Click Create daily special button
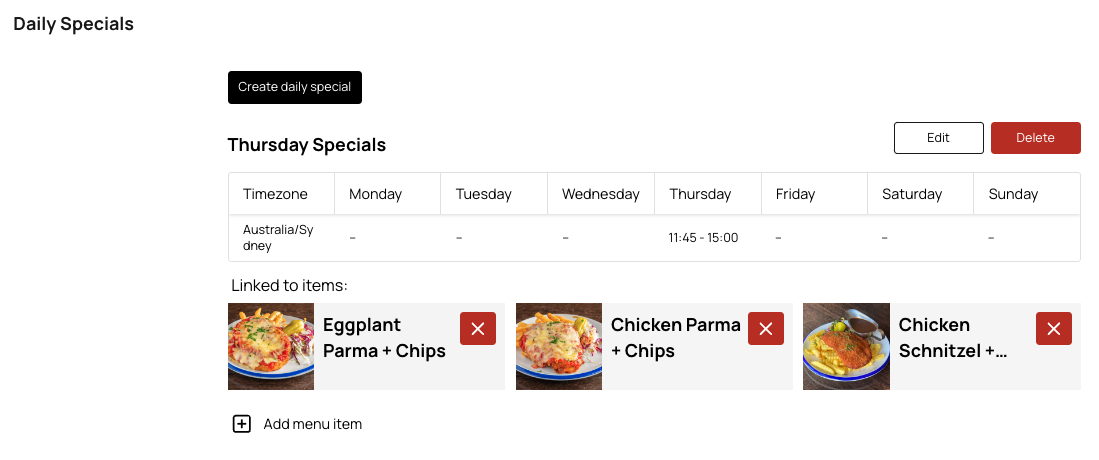The width and height of the screenshot is (1099, 460). coord(294,87)
